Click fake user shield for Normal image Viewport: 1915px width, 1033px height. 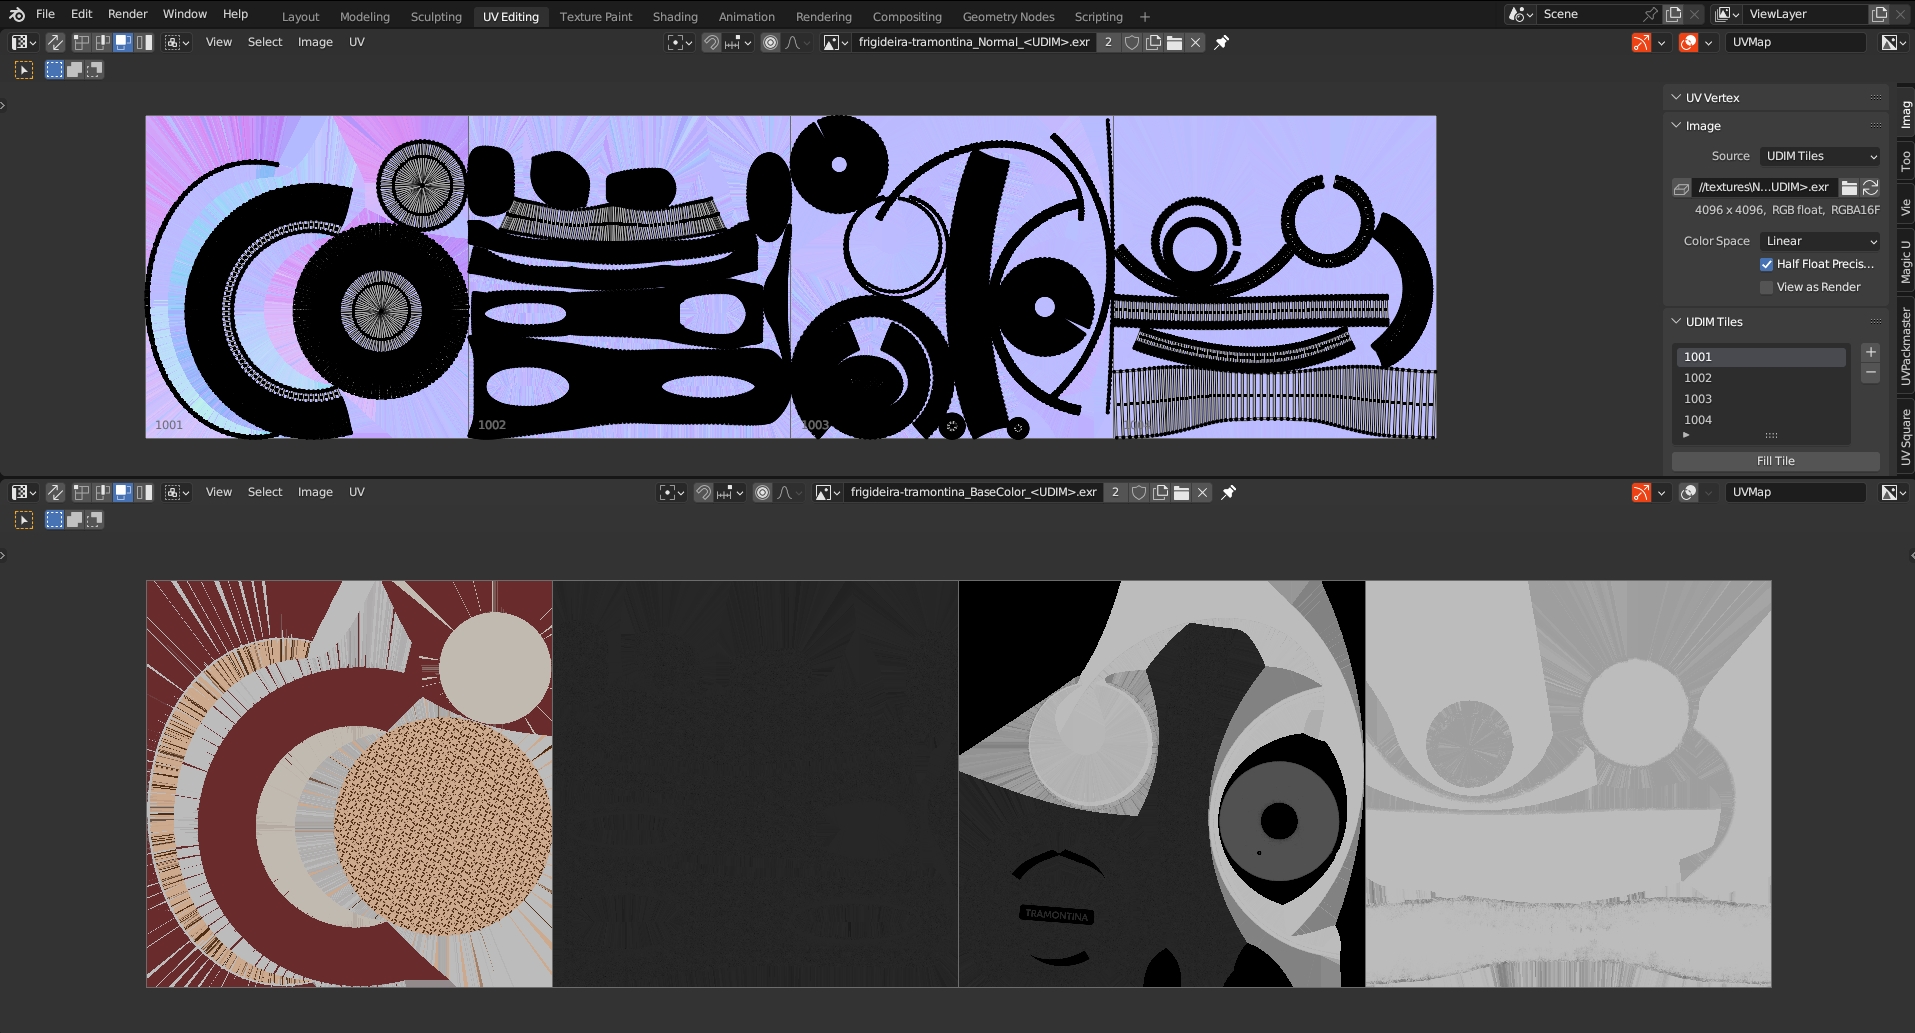click(x=1131, y=42)
